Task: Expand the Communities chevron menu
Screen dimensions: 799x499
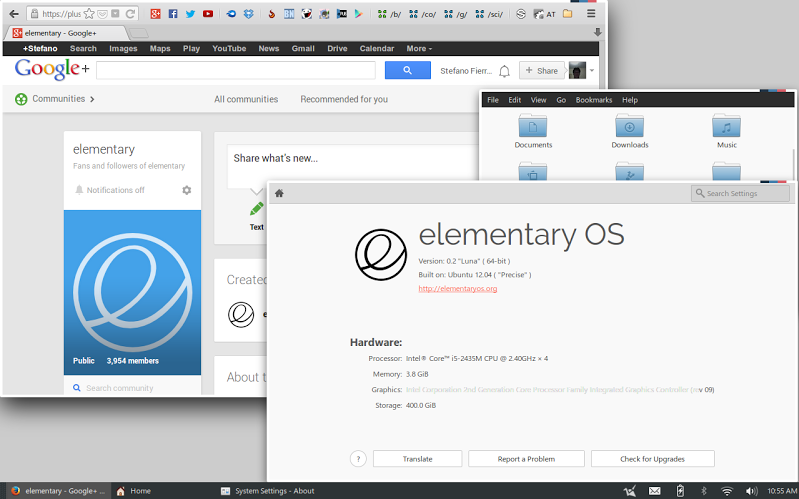Action: tap(92, 99)
